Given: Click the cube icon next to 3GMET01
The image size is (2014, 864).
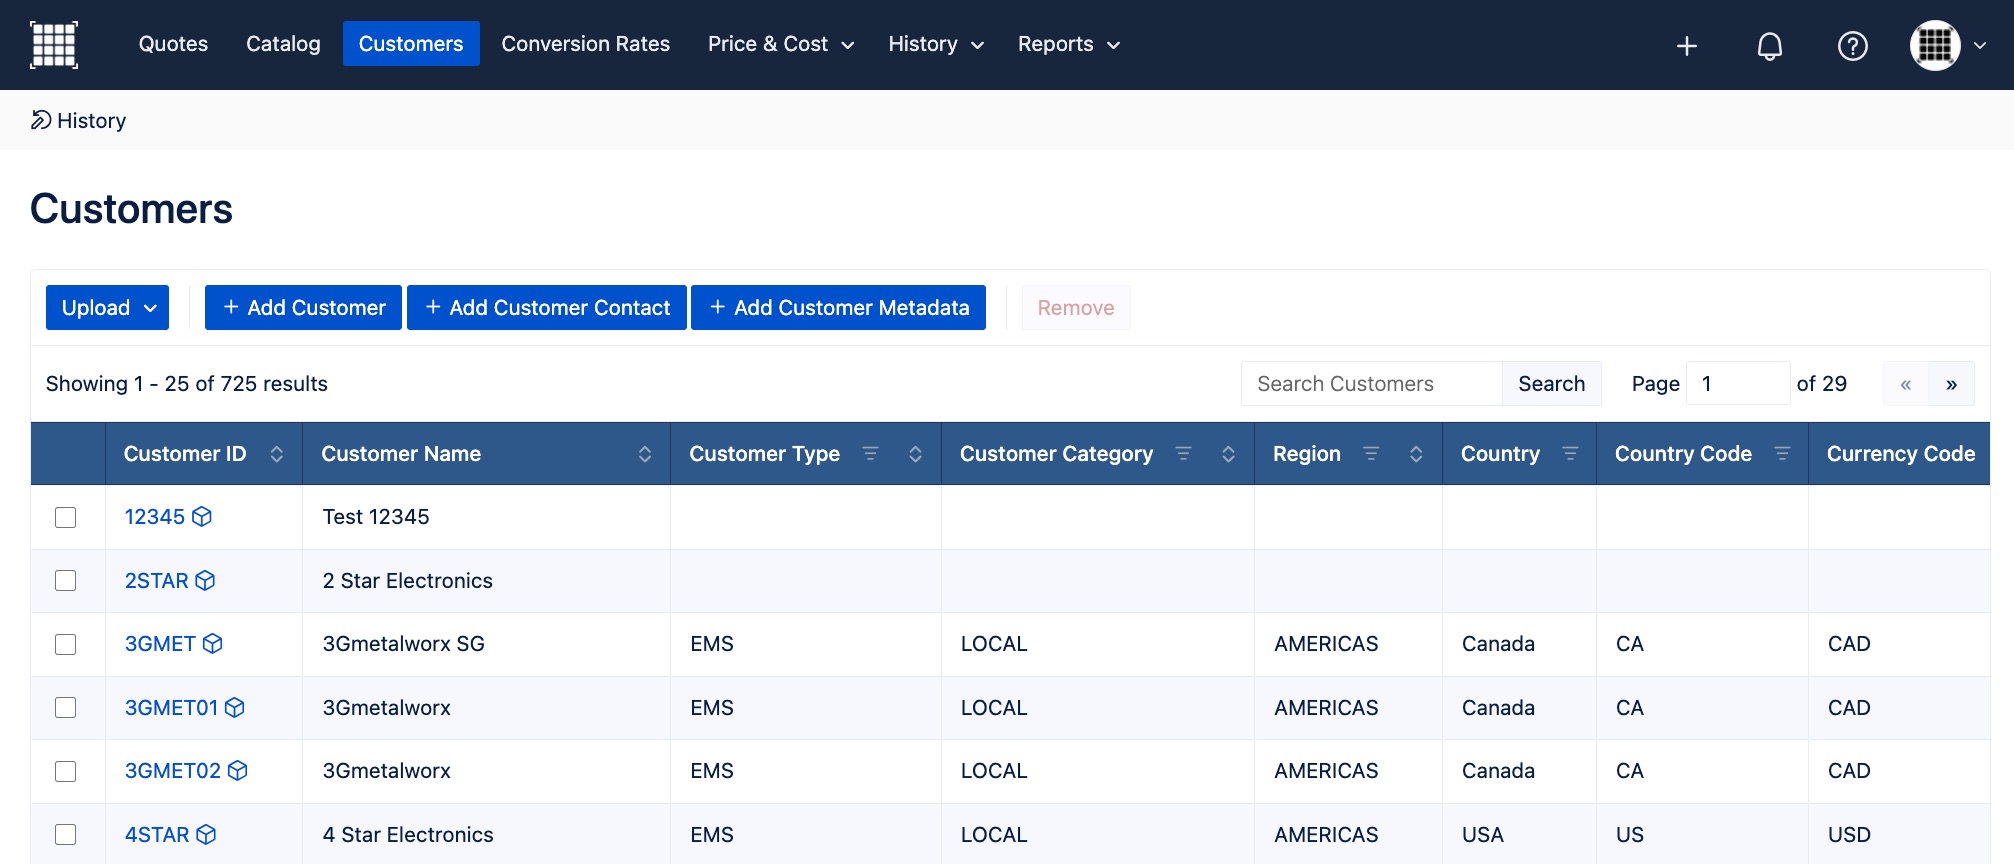Looking at the screenshot, I should 235,708.
